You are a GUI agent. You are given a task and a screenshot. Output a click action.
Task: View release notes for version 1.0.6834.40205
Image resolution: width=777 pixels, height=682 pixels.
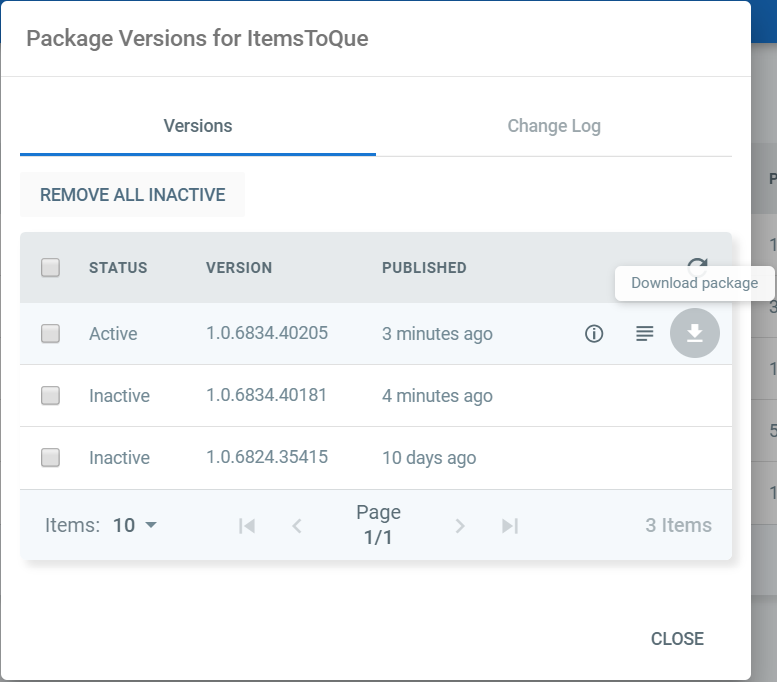[644, 334]
